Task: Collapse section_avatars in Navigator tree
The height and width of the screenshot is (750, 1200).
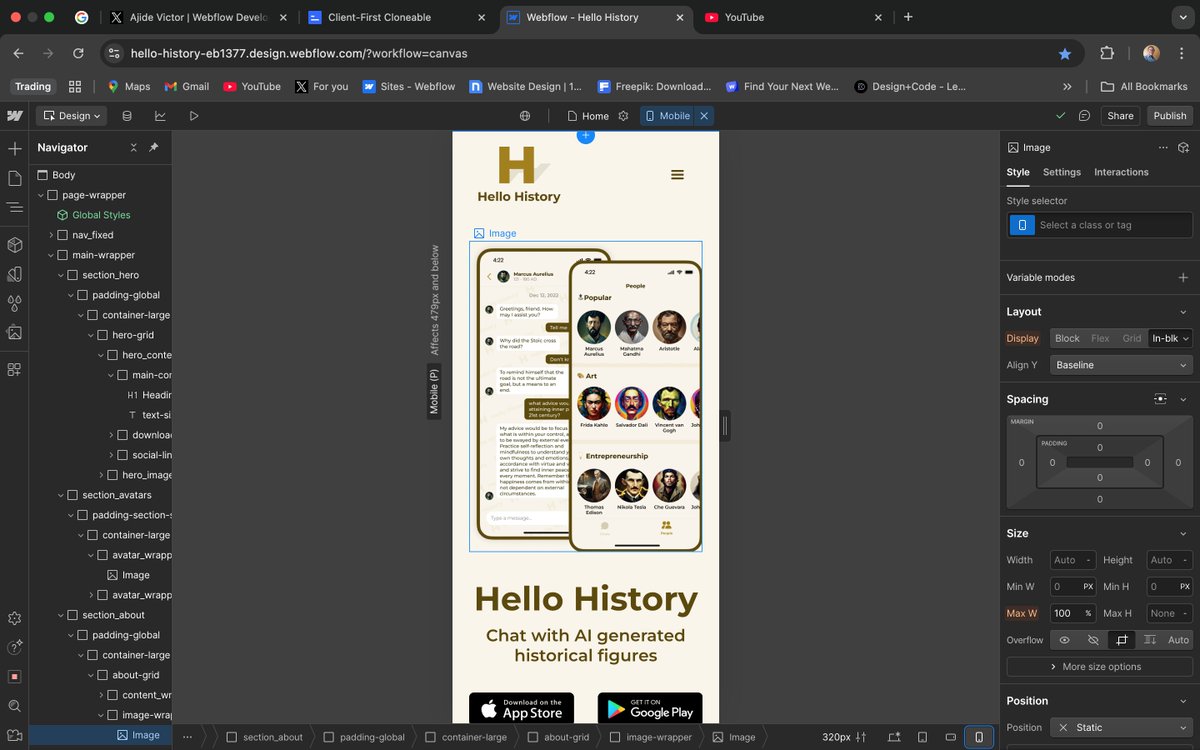Action: pyautogui.click(x=61, y=495)
